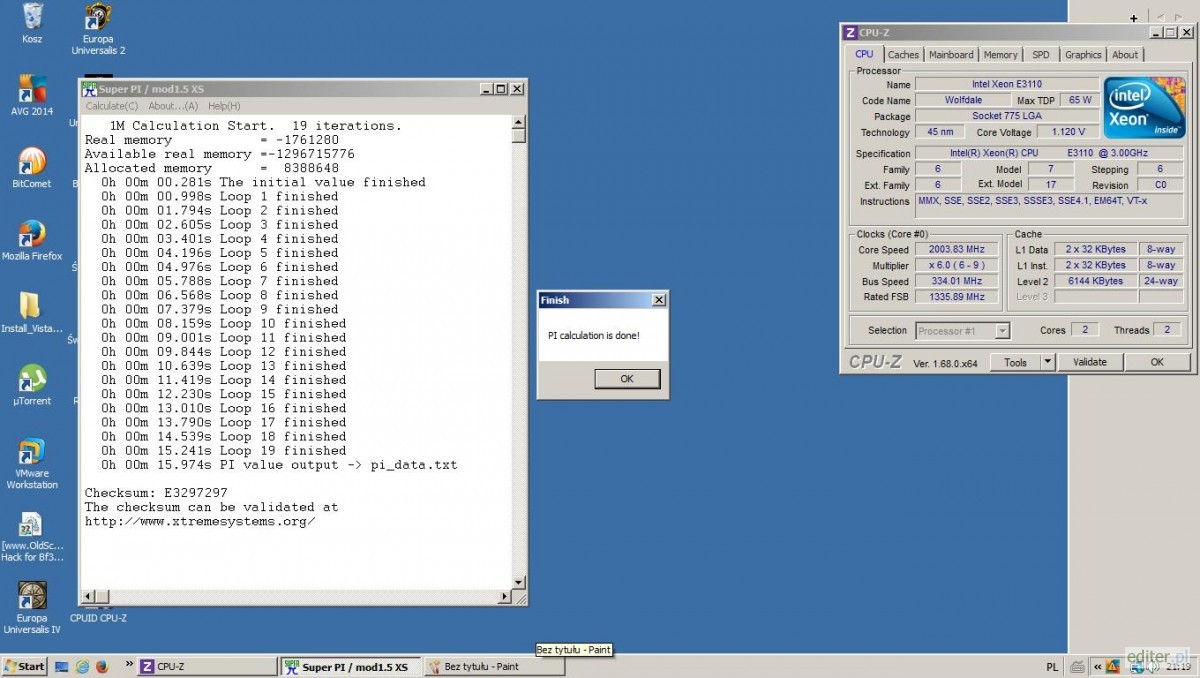The image size is (1200, 678).
Task: Open Firefox from the quick launch bar
Action: coord(102,666)
